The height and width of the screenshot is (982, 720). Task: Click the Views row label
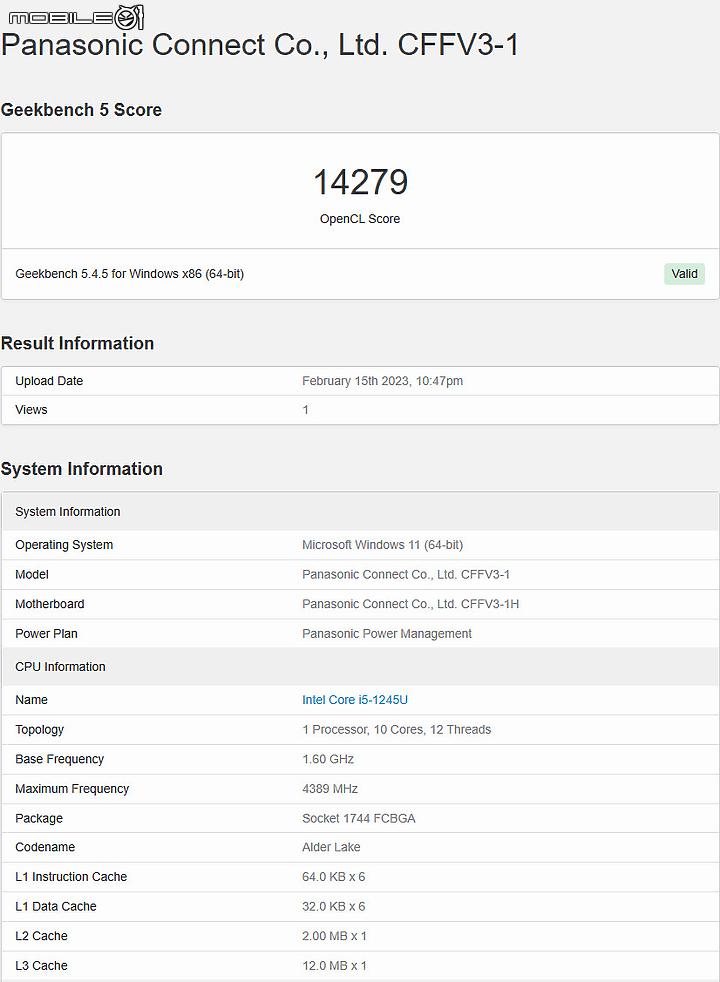pos(31,410)
